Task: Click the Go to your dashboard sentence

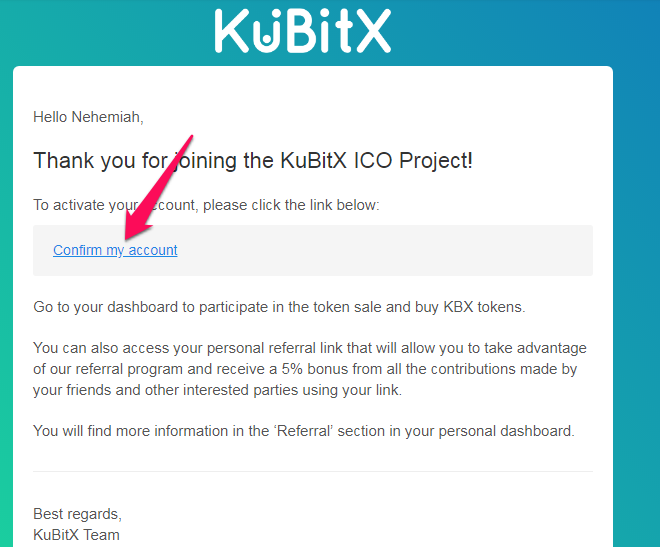Action: pos(279,307)
